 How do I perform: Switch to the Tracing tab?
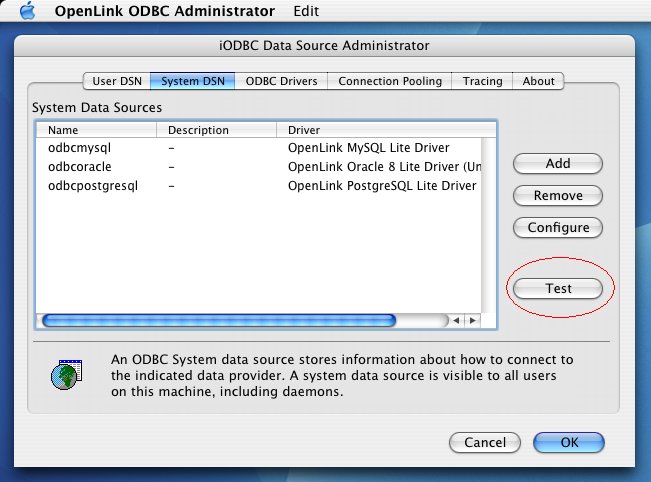[x=482, y=81]
